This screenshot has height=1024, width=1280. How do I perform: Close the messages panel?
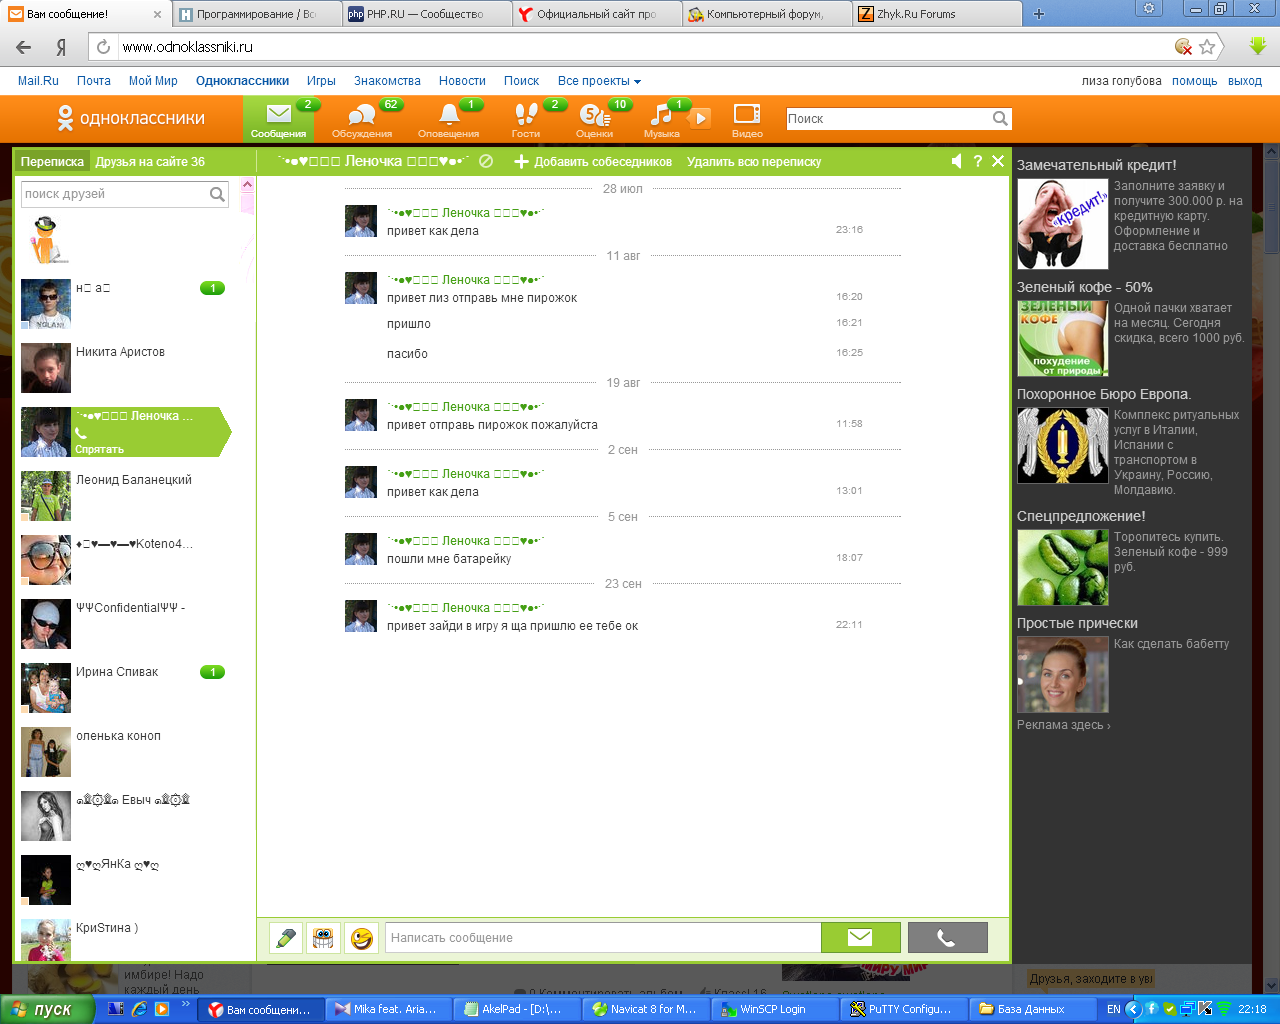pos(998,161)
